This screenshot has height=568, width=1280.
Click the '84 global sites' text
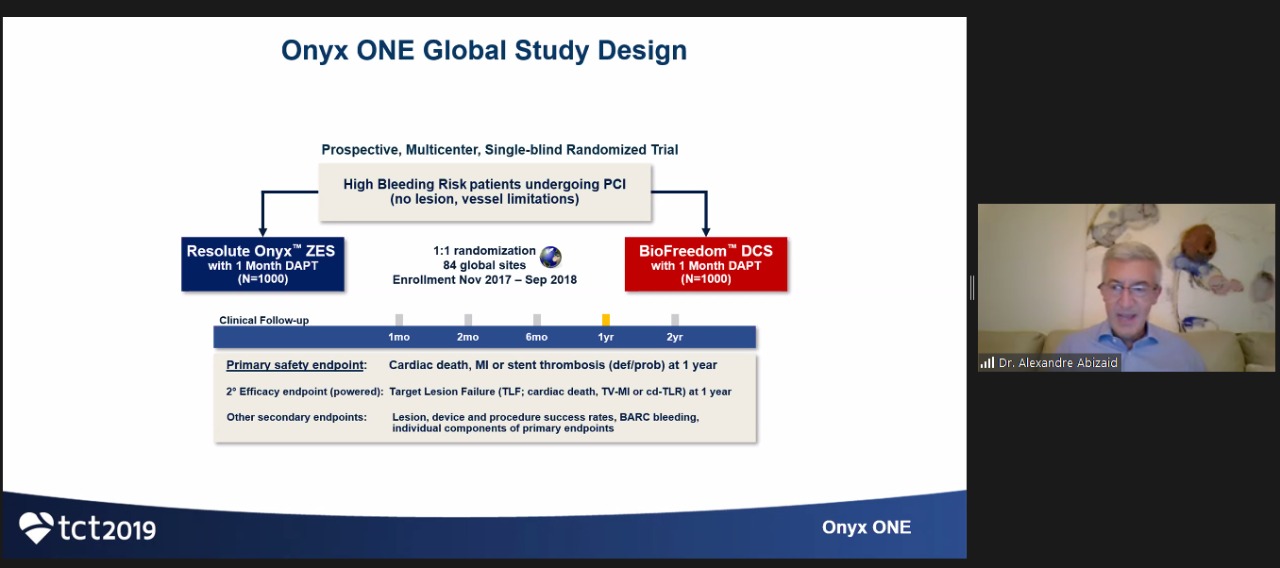pos(485,266)
